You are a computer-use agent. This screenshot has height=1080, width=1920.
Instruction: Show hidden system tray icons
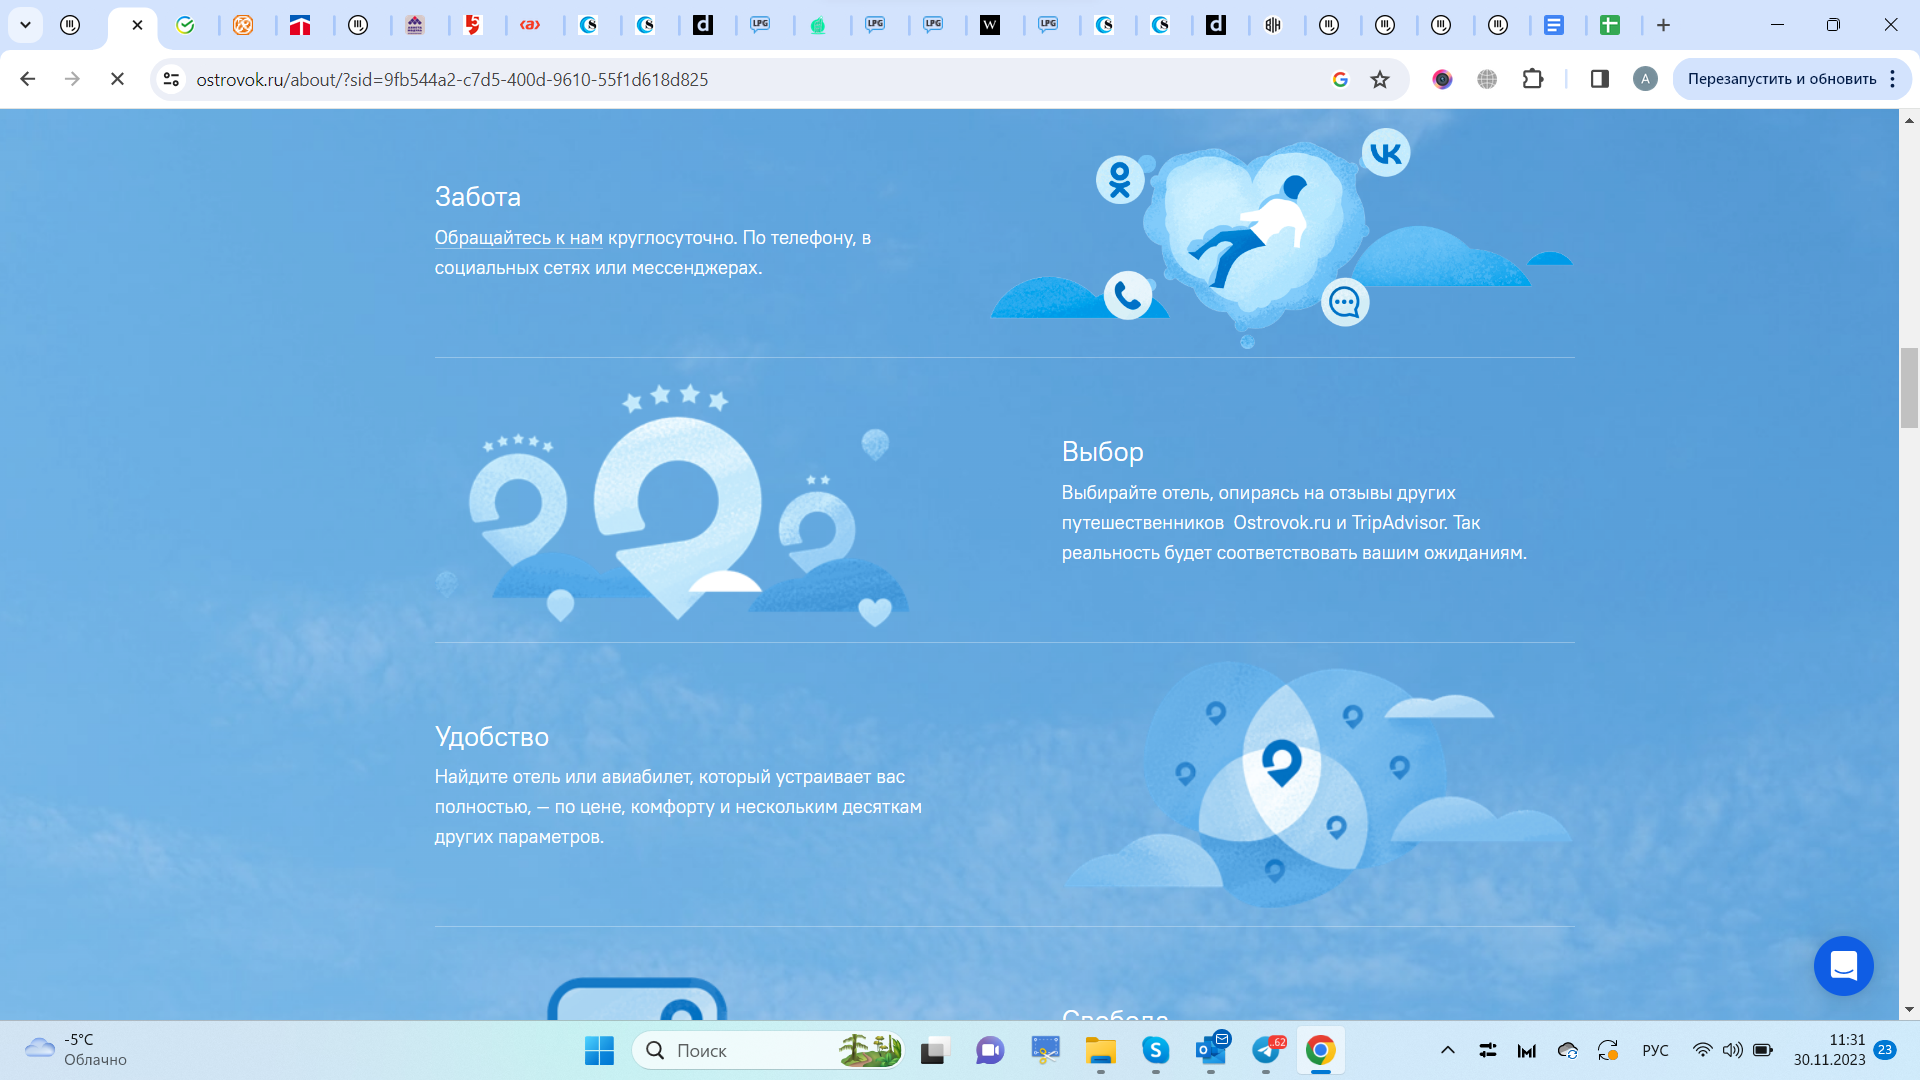pos(1447,1050)
